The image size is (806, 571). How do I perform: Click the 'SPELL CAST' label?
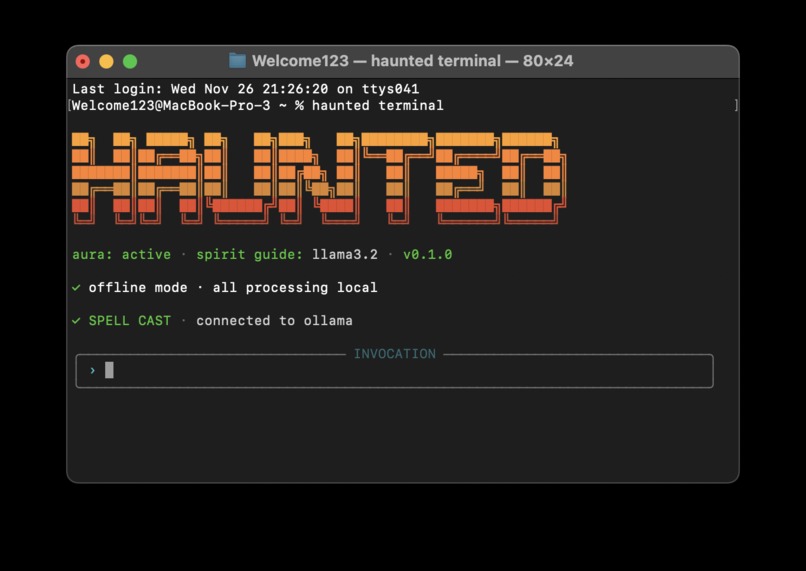tap(130, 321)
